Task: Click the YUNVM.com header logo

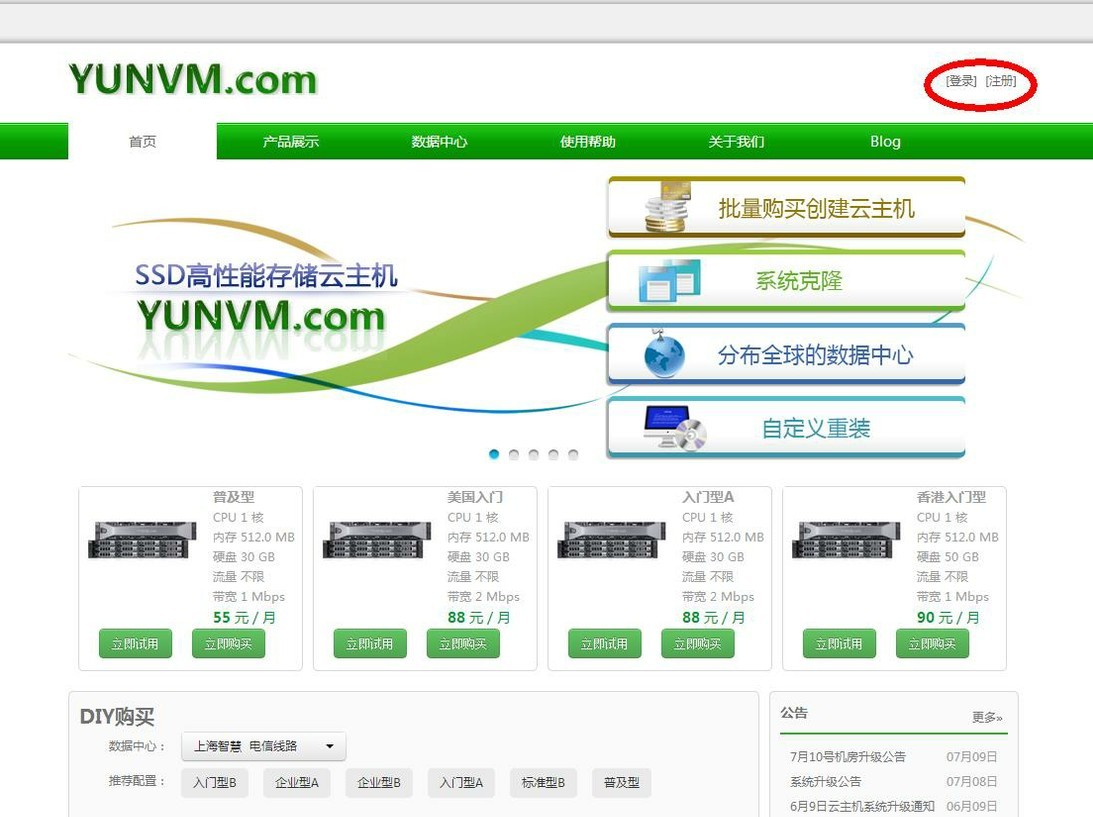Action: coord(193,79)
